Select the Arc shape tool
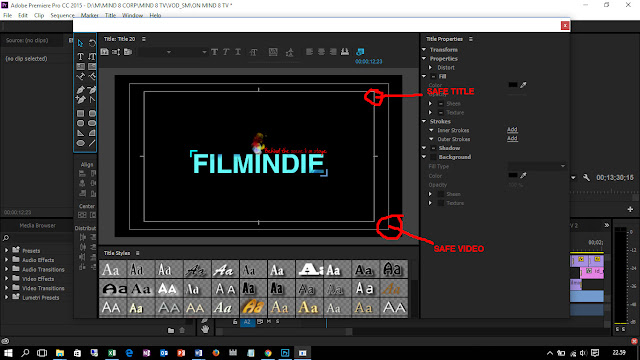This screenshot has width=640, height=360. (92, 133)
